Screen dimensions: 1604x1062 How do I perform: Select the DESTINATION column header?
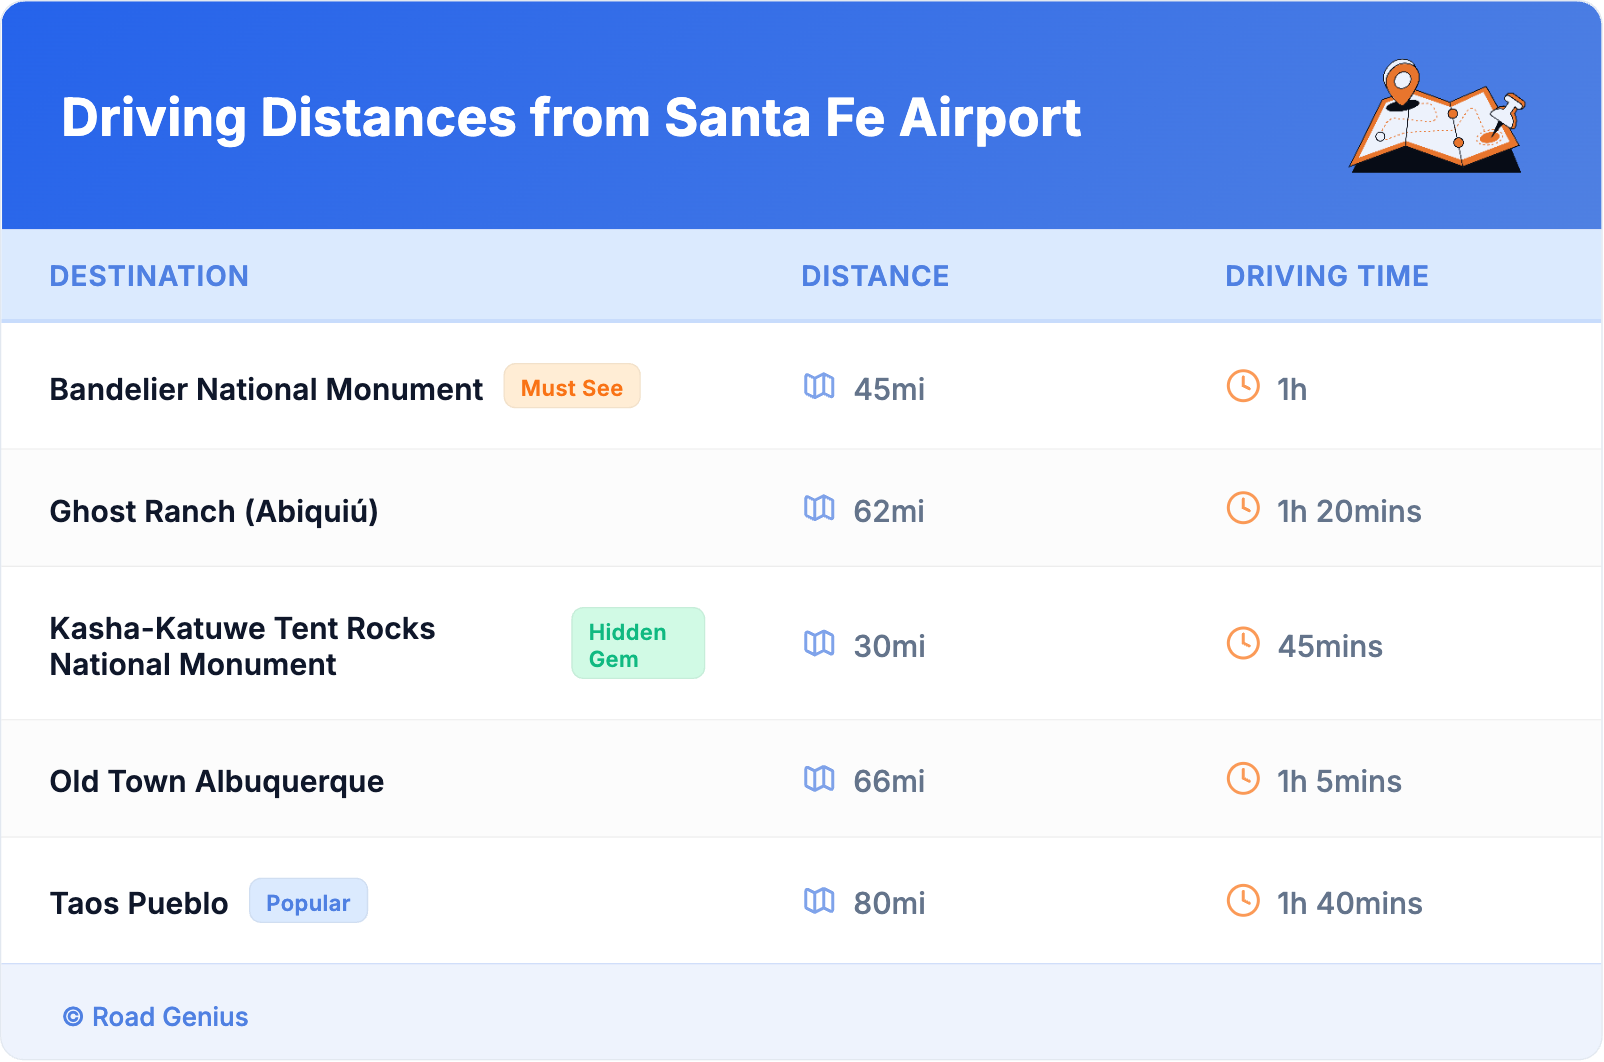(x=150, y=276)
